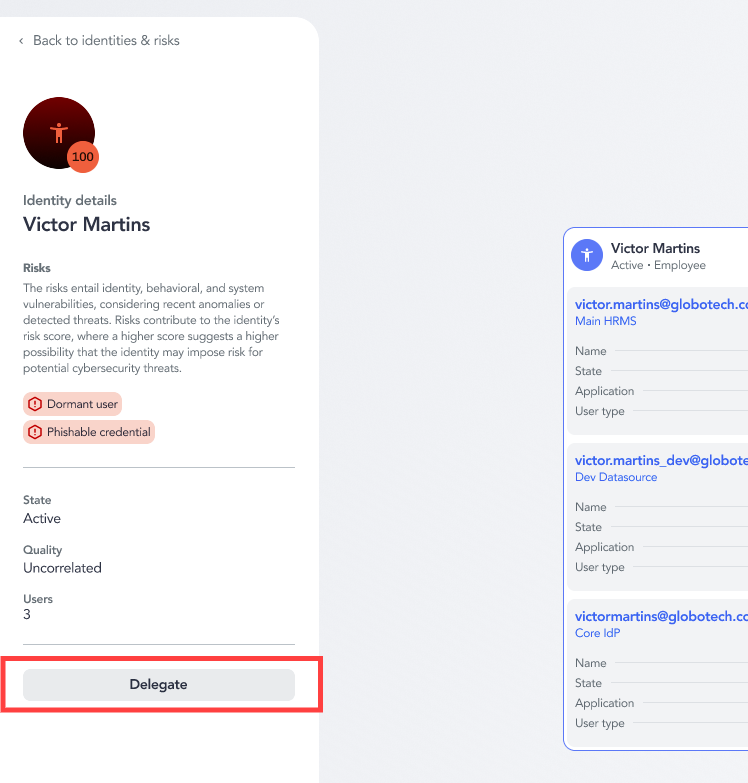748x783 pixels.
Task: Click the Delegate button
Action: (x=159, y=685)
